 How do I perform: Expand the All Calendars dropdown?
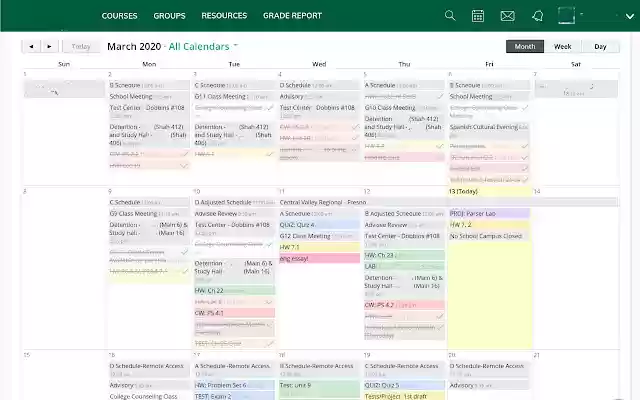(203, 47)
